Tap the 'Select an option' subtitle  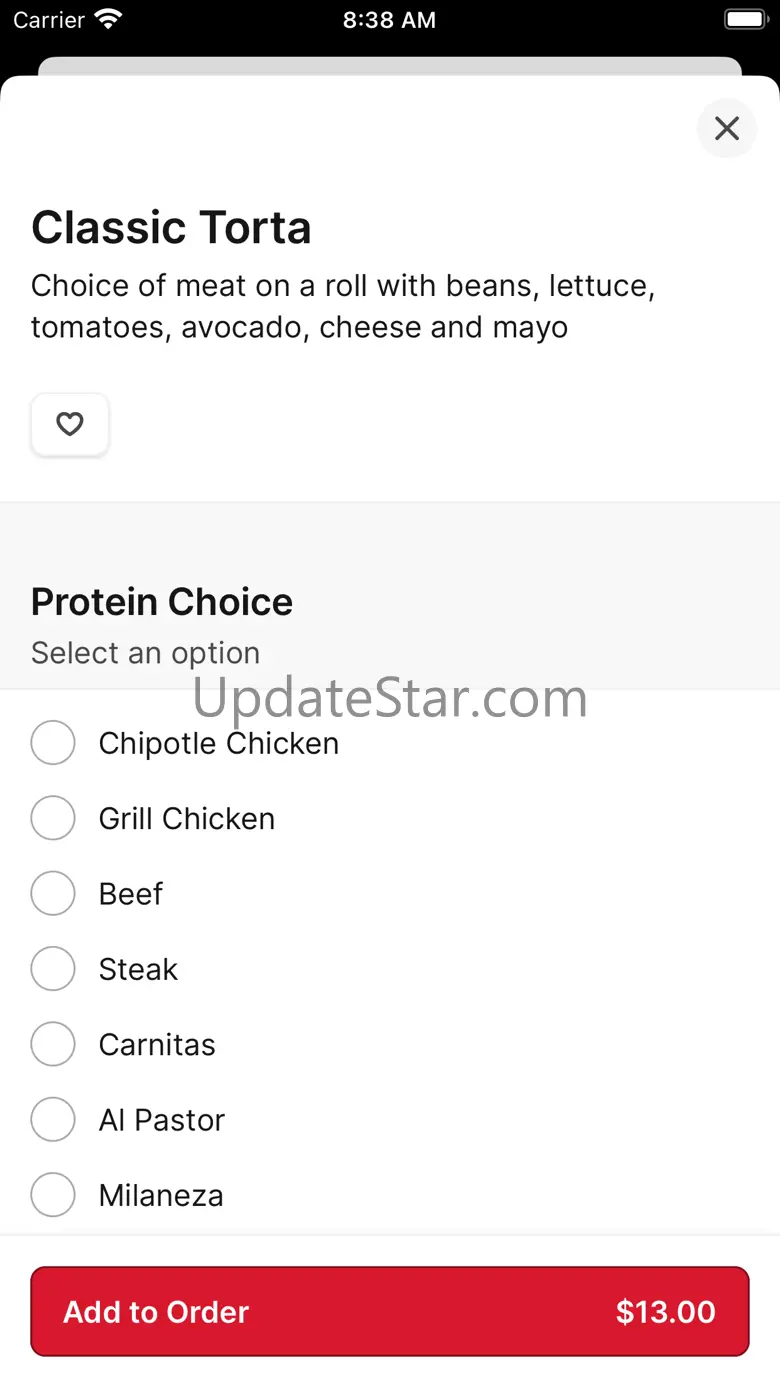point(146,653)
